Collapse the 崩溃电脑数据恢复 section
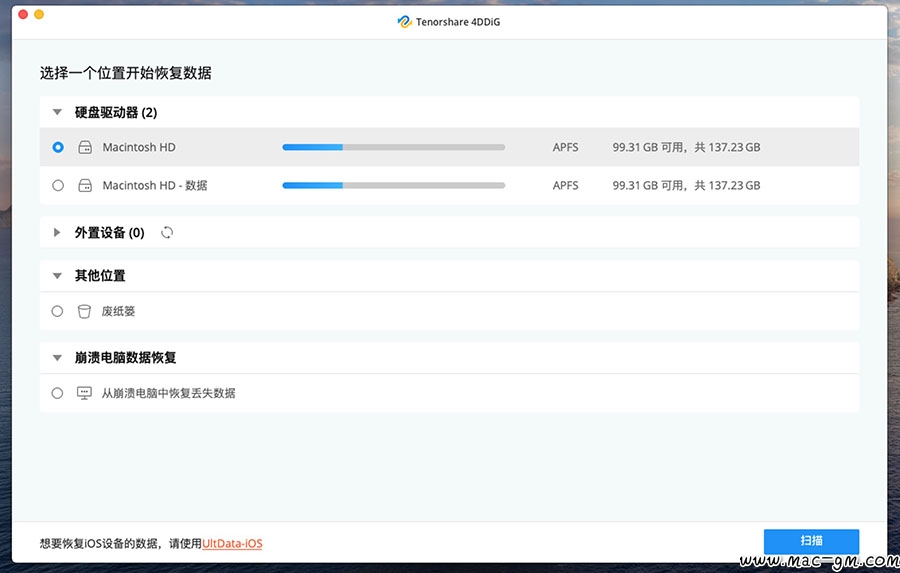This screenshot has height=573, width=900. [57, 358]
